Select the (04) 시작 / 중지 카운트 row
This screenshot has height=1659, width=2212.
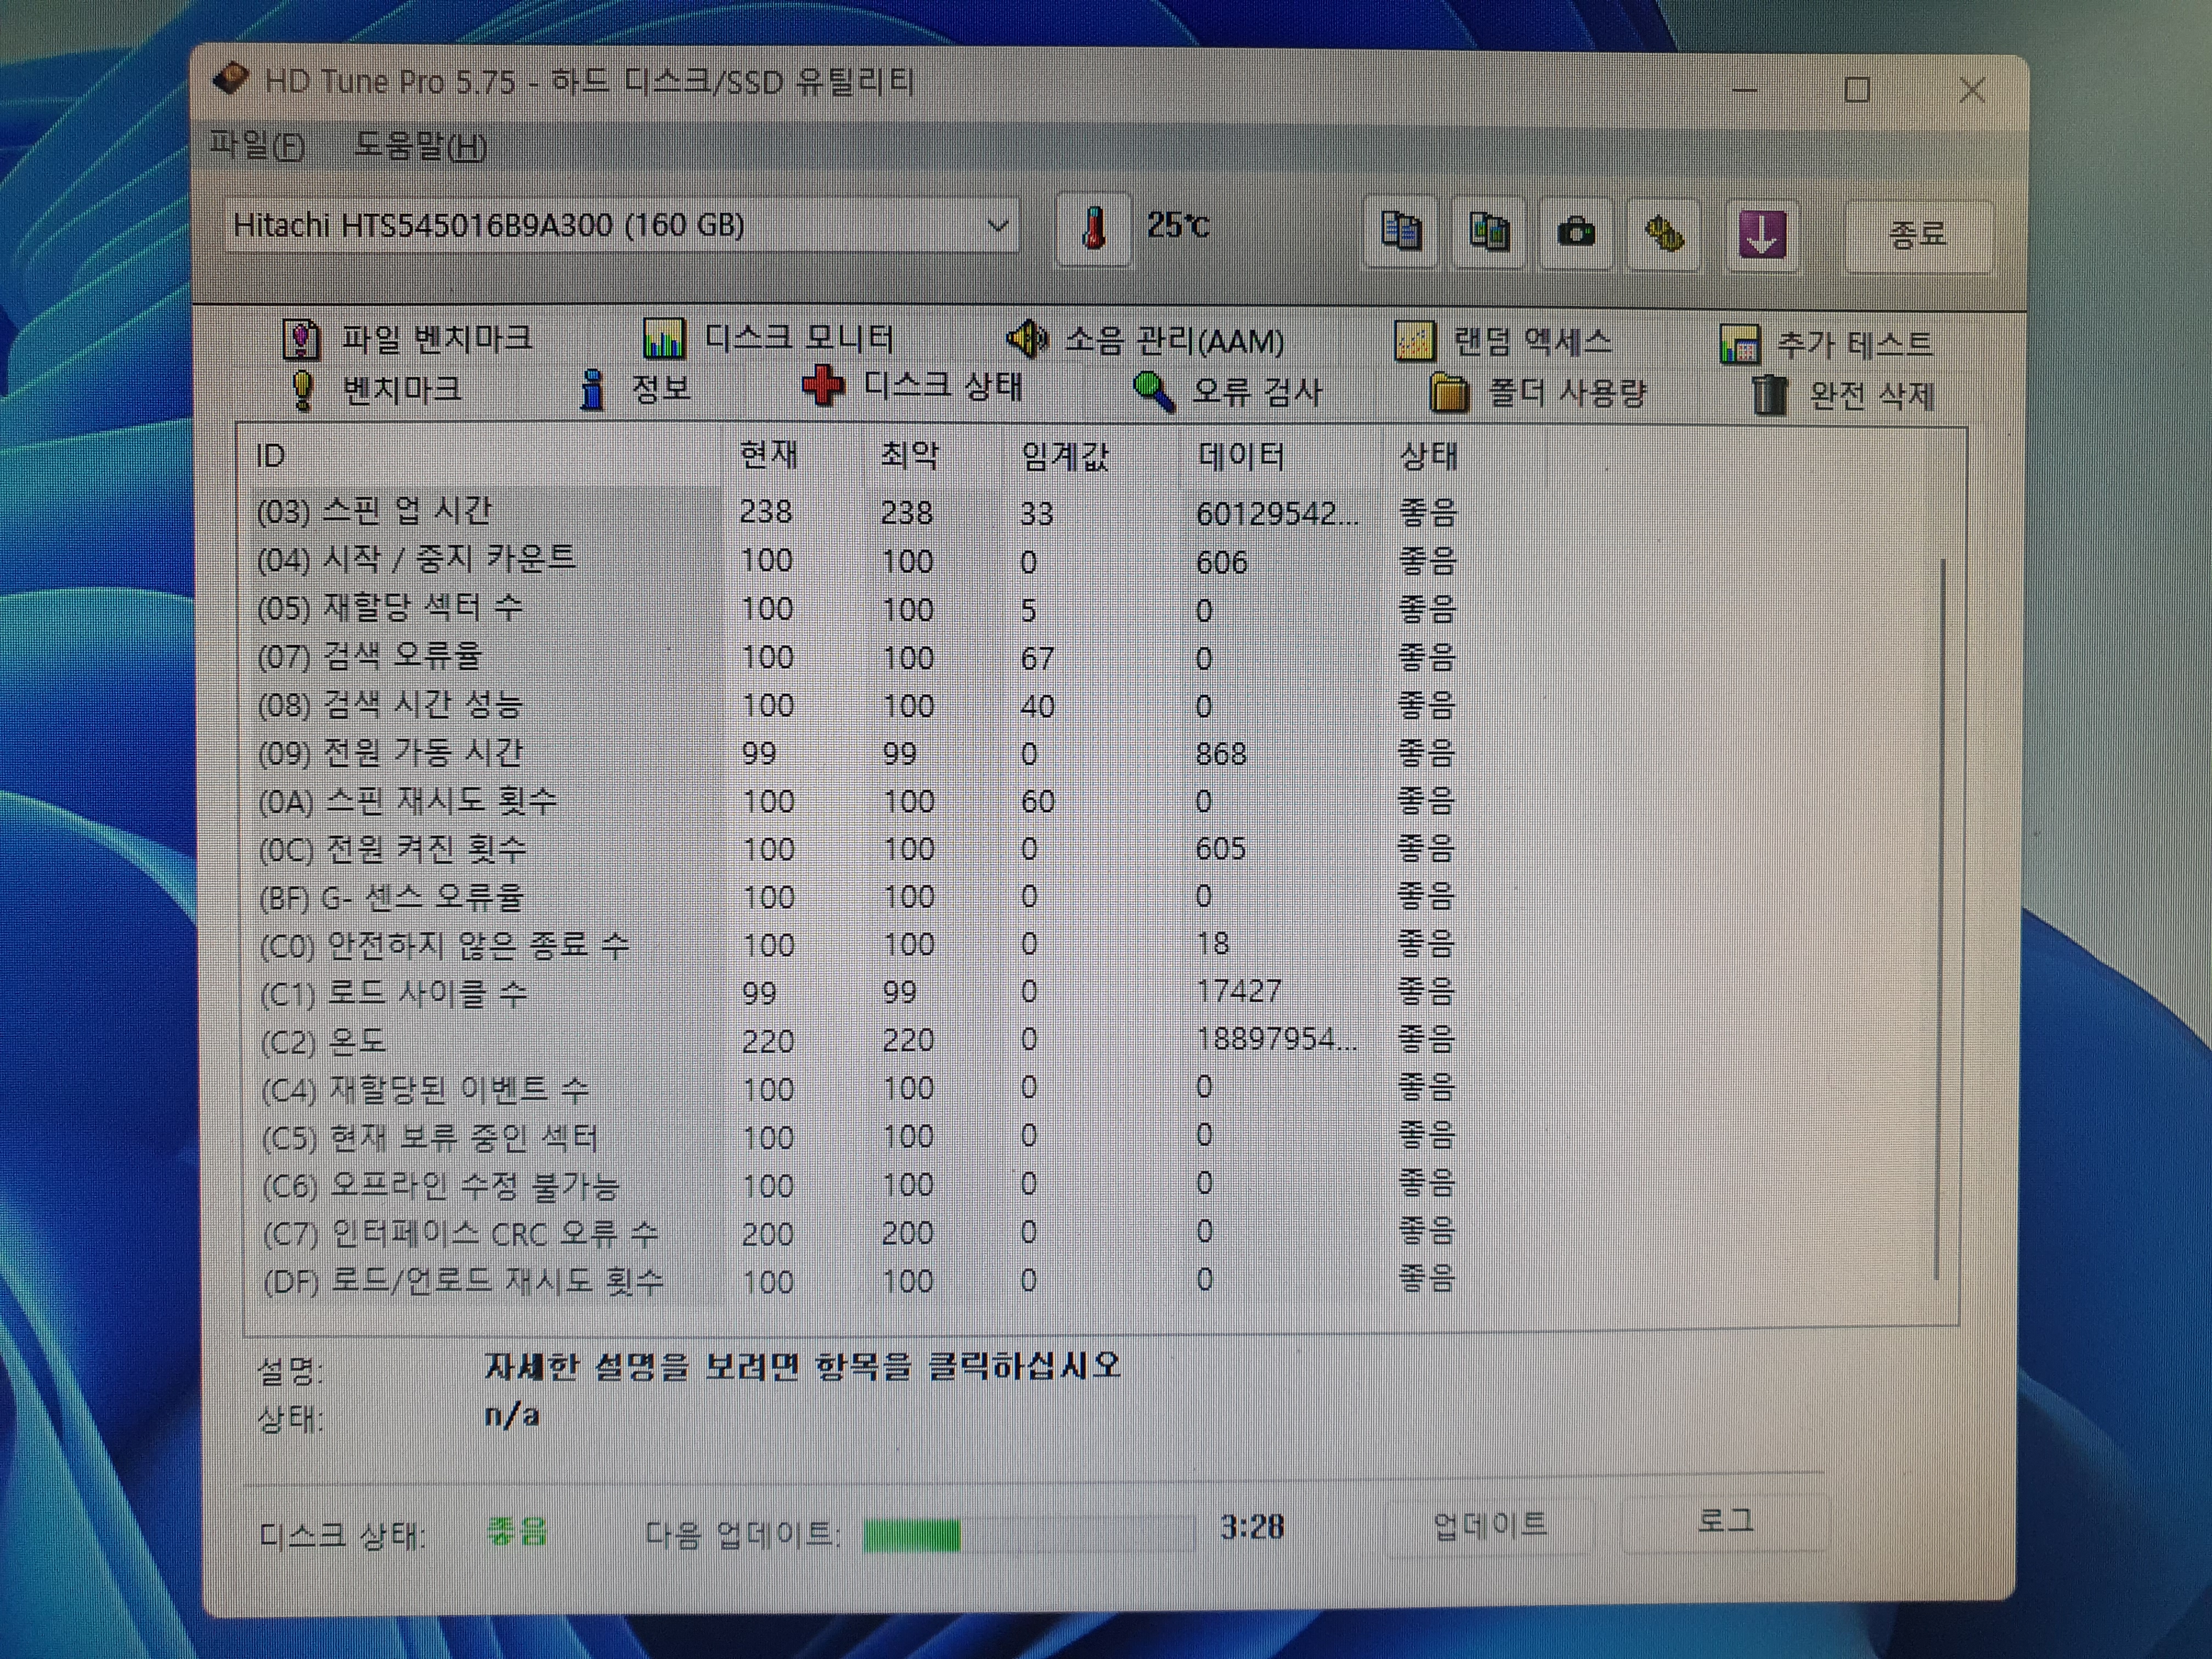tap(856, 560)
